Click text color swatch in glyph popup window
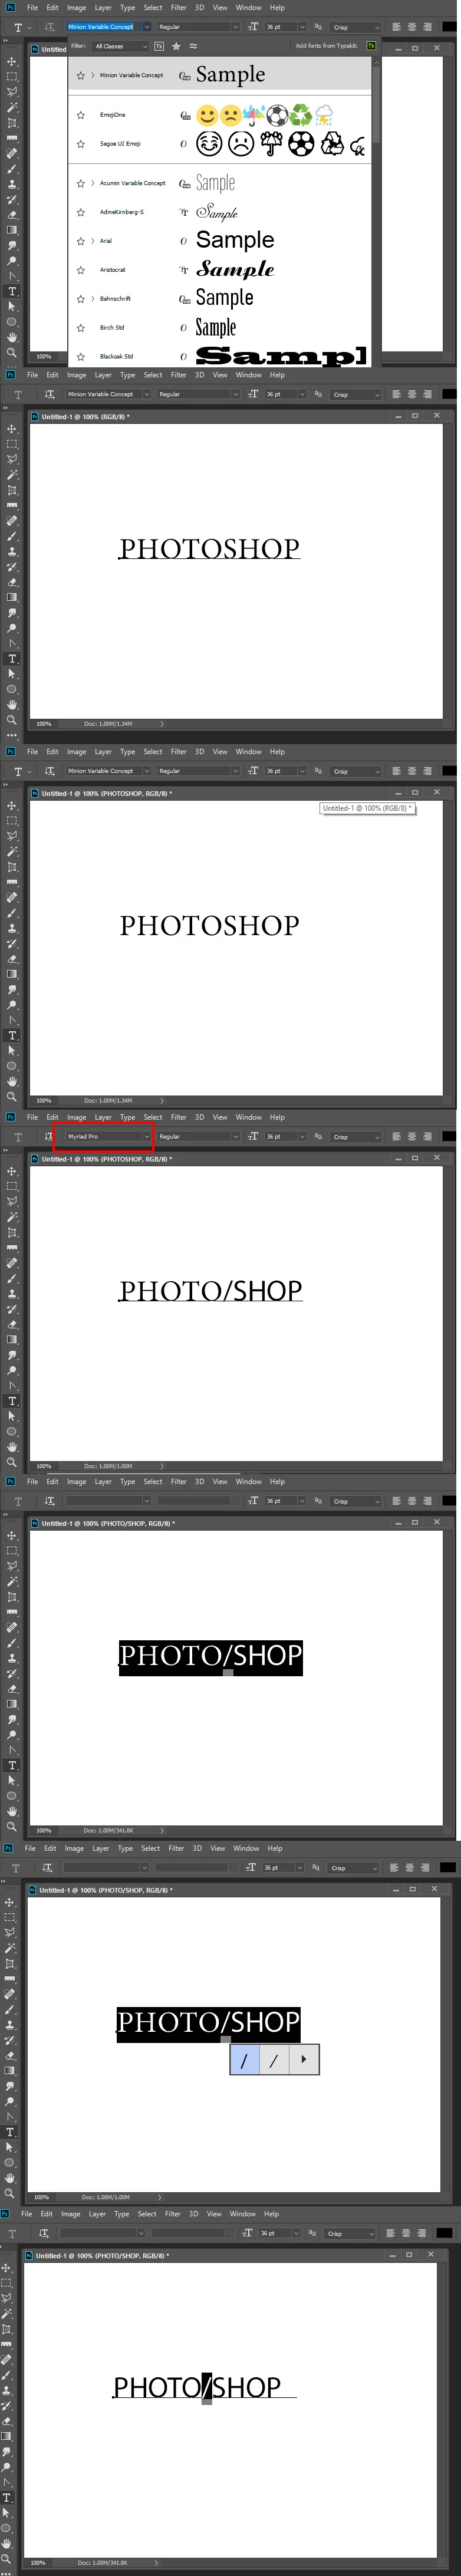Screen dimensions: 461x2576 click(x=446, y=1868)
